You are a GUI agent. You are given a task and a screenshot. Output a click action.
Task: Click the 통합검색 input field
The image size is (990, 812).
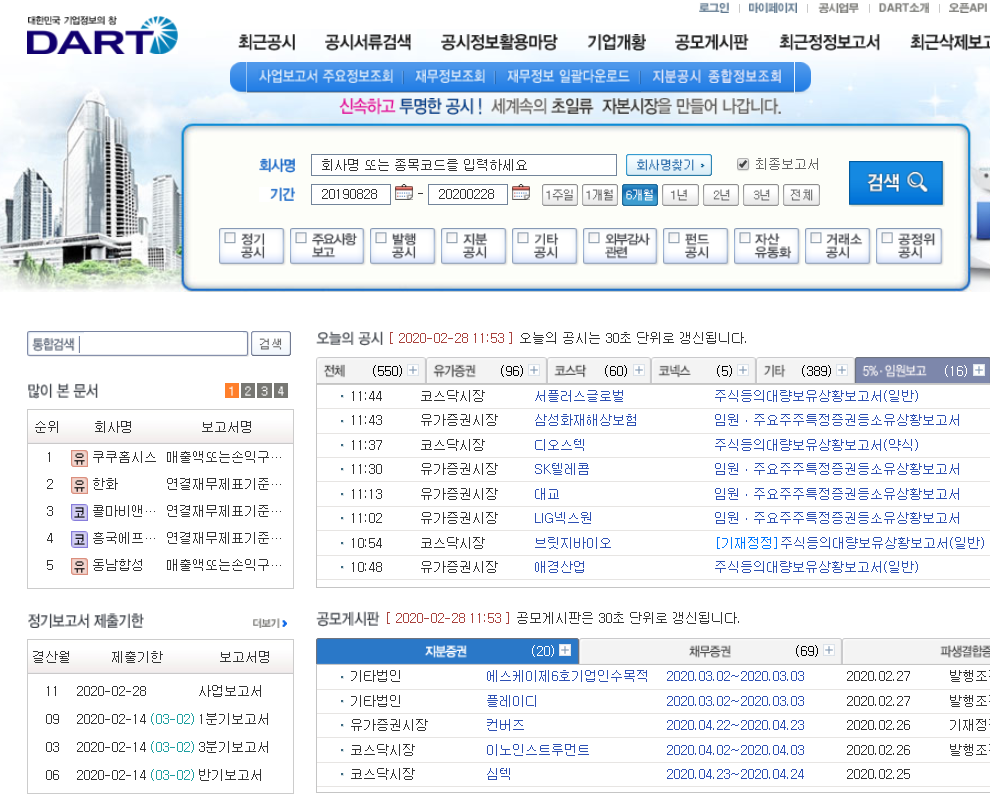[x=138, y=343]
